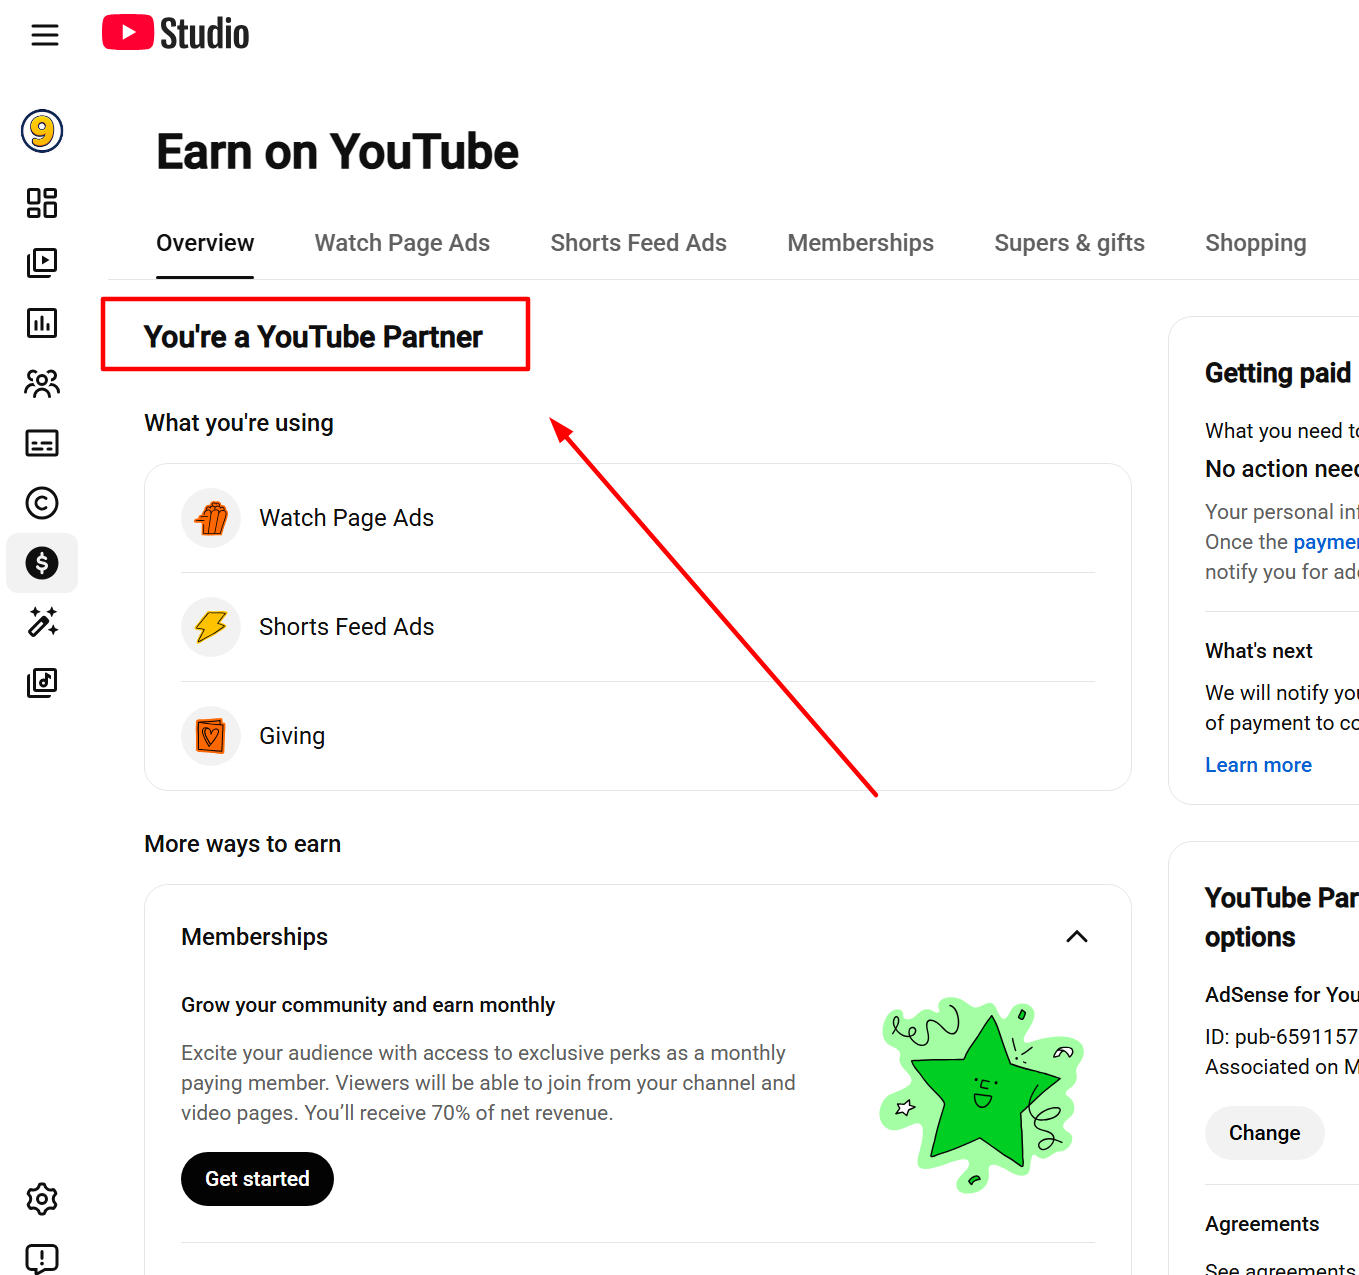Click Get started for Memberships
The image size is (1359, 1275).
[x=257, y=1179]
